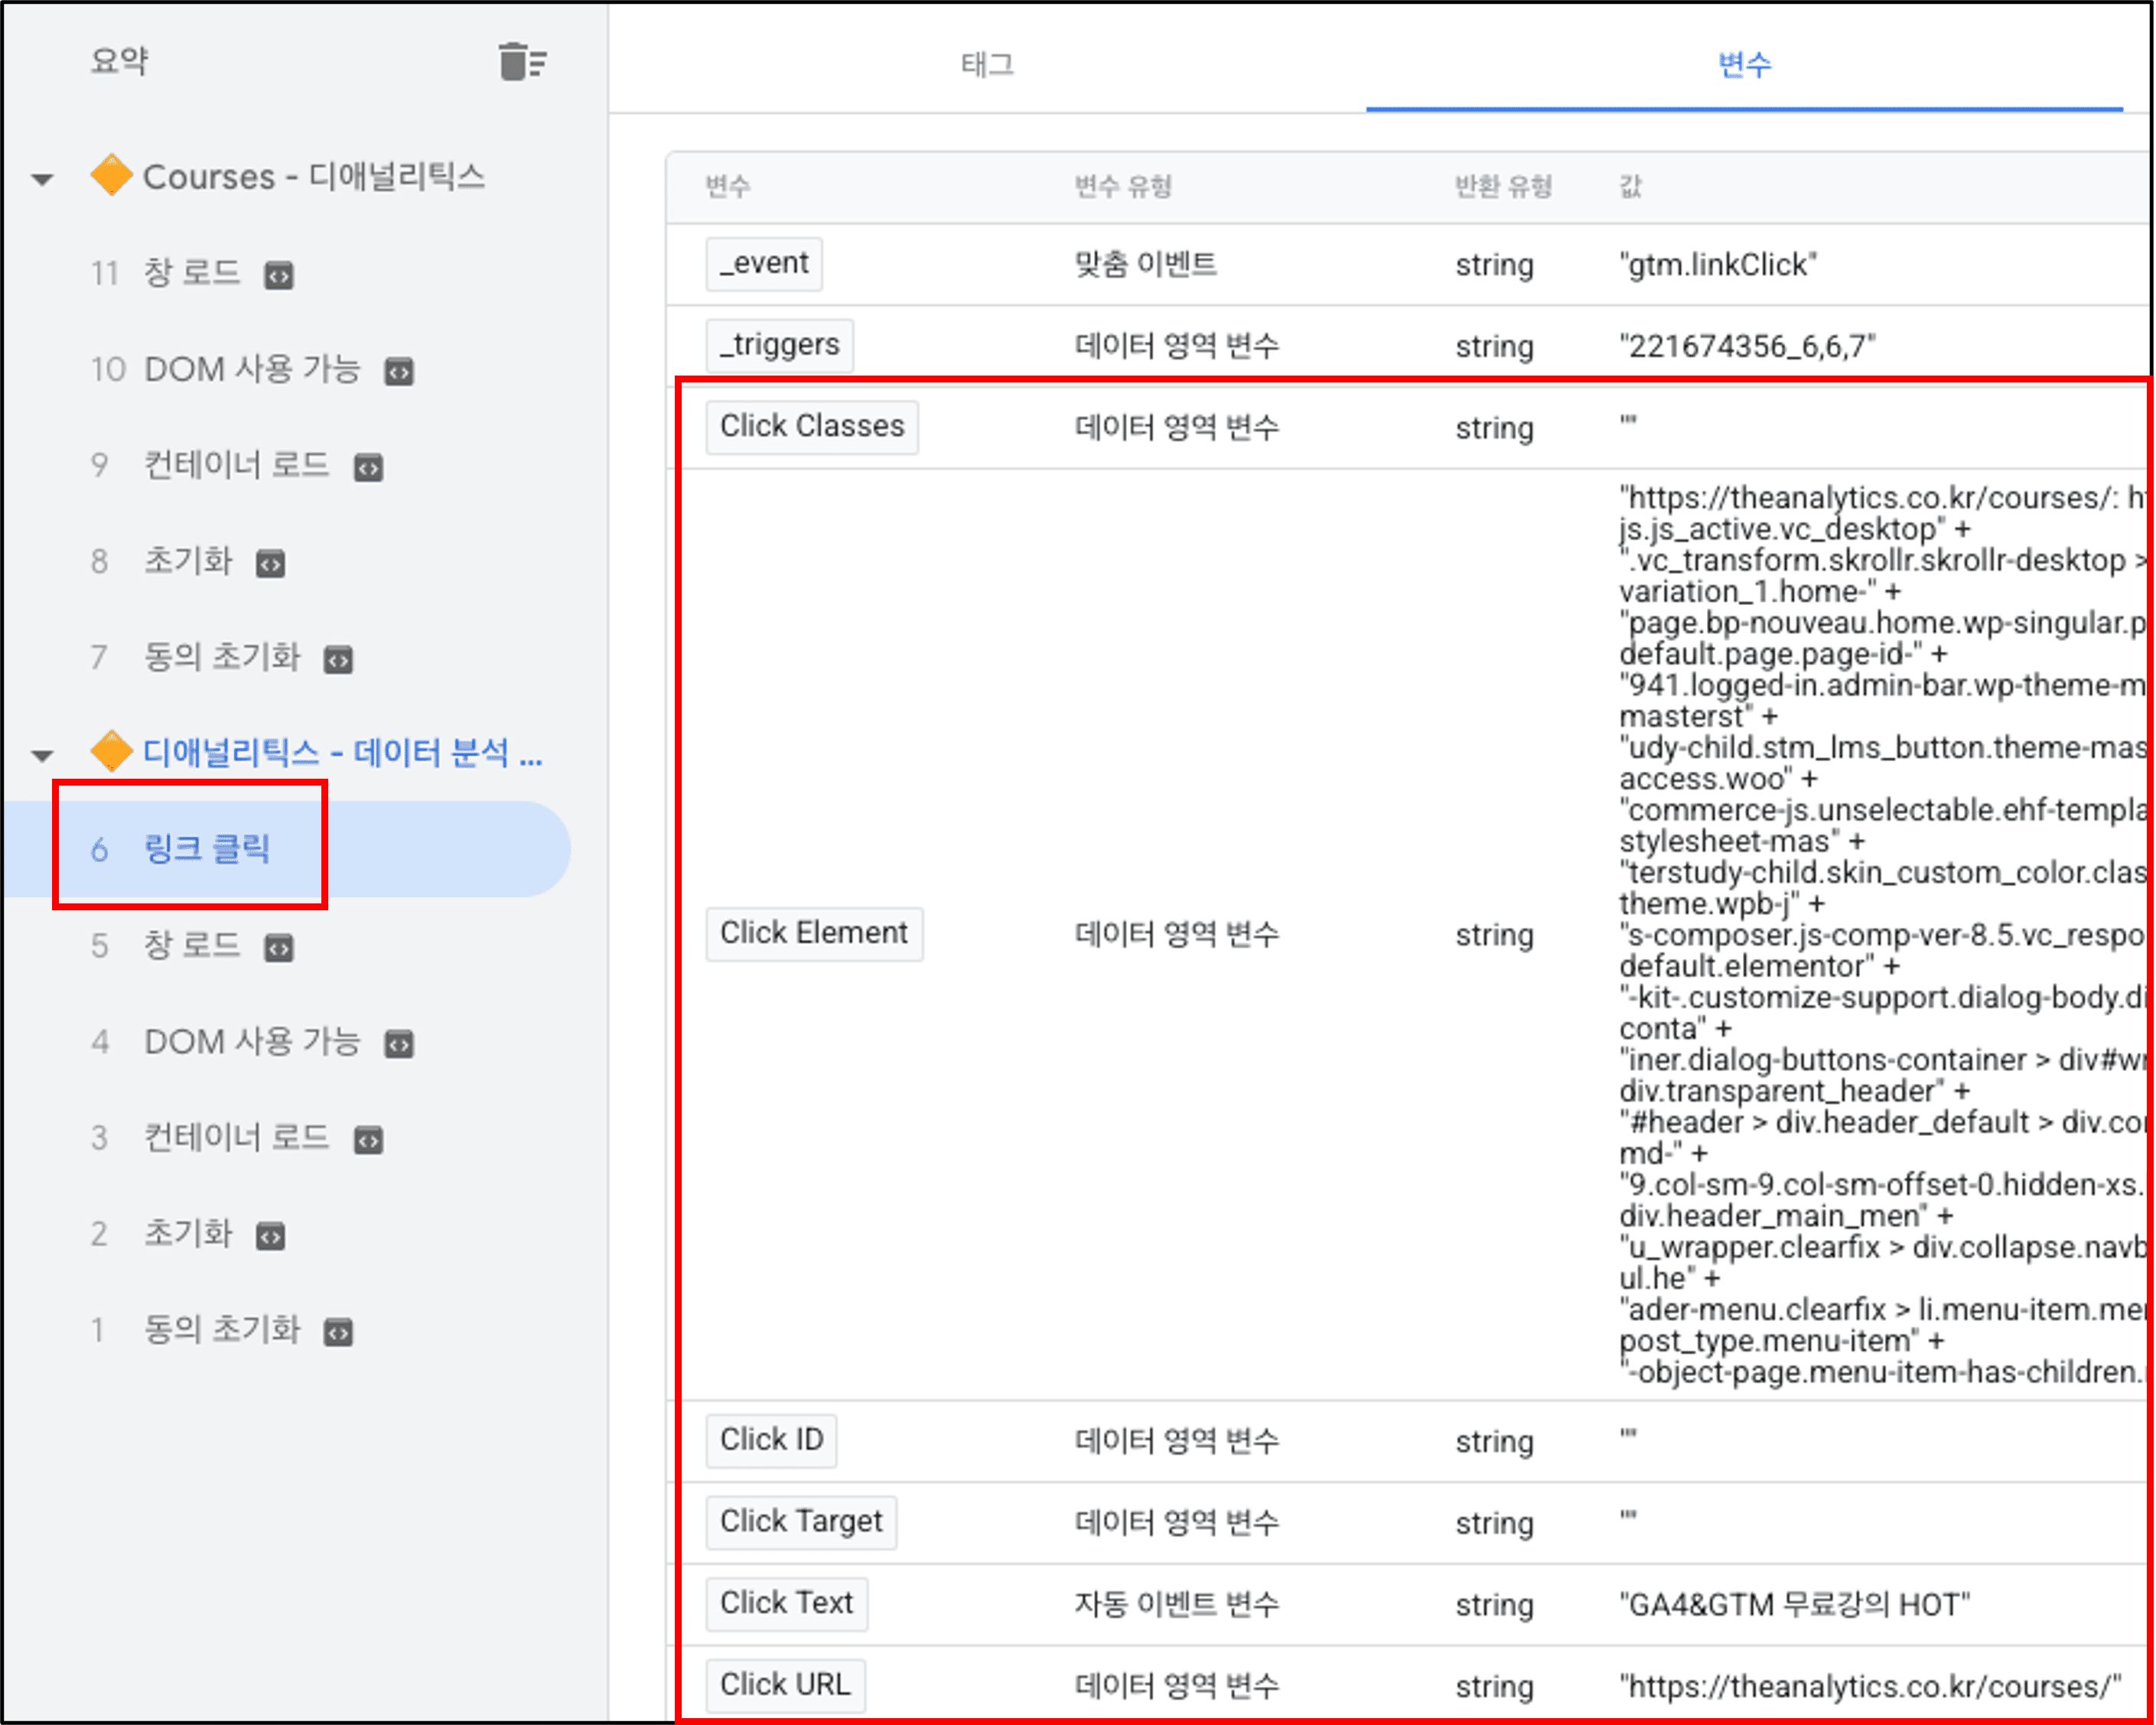Click the code icon beside 4 DOM 사용 가능
Image resolution: width=2156 pixels, height=1725 pixels.
pos(399,1043)
